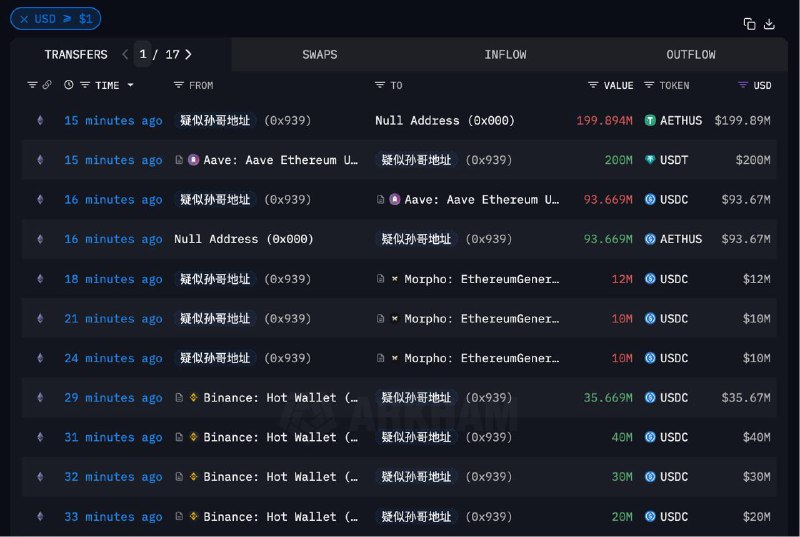Screen dimensions: 800x537
Task: Download the transfers table
Action: coord(769,23)
